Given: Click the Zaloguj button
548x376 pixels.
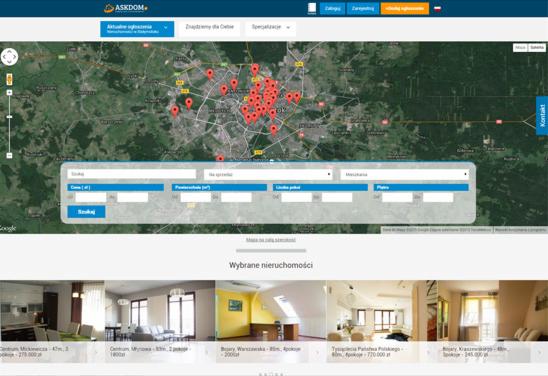Looking at the screenshot, I should click(332, 8).
